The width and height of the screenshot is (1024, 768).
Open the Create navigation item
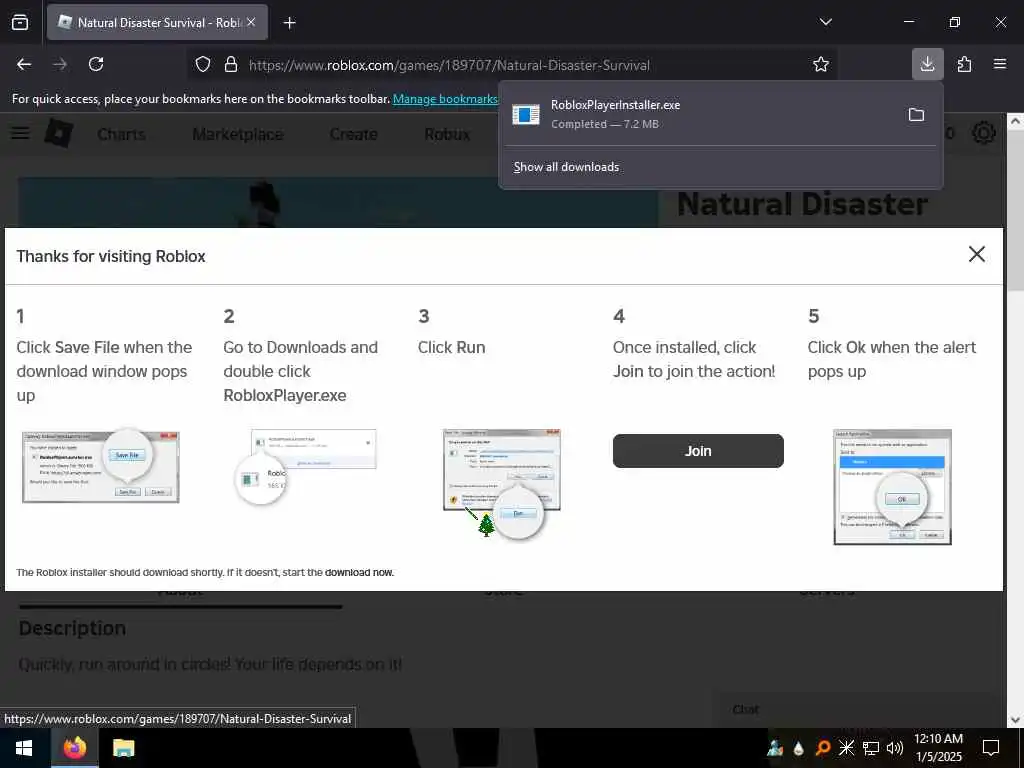(353, 135)
